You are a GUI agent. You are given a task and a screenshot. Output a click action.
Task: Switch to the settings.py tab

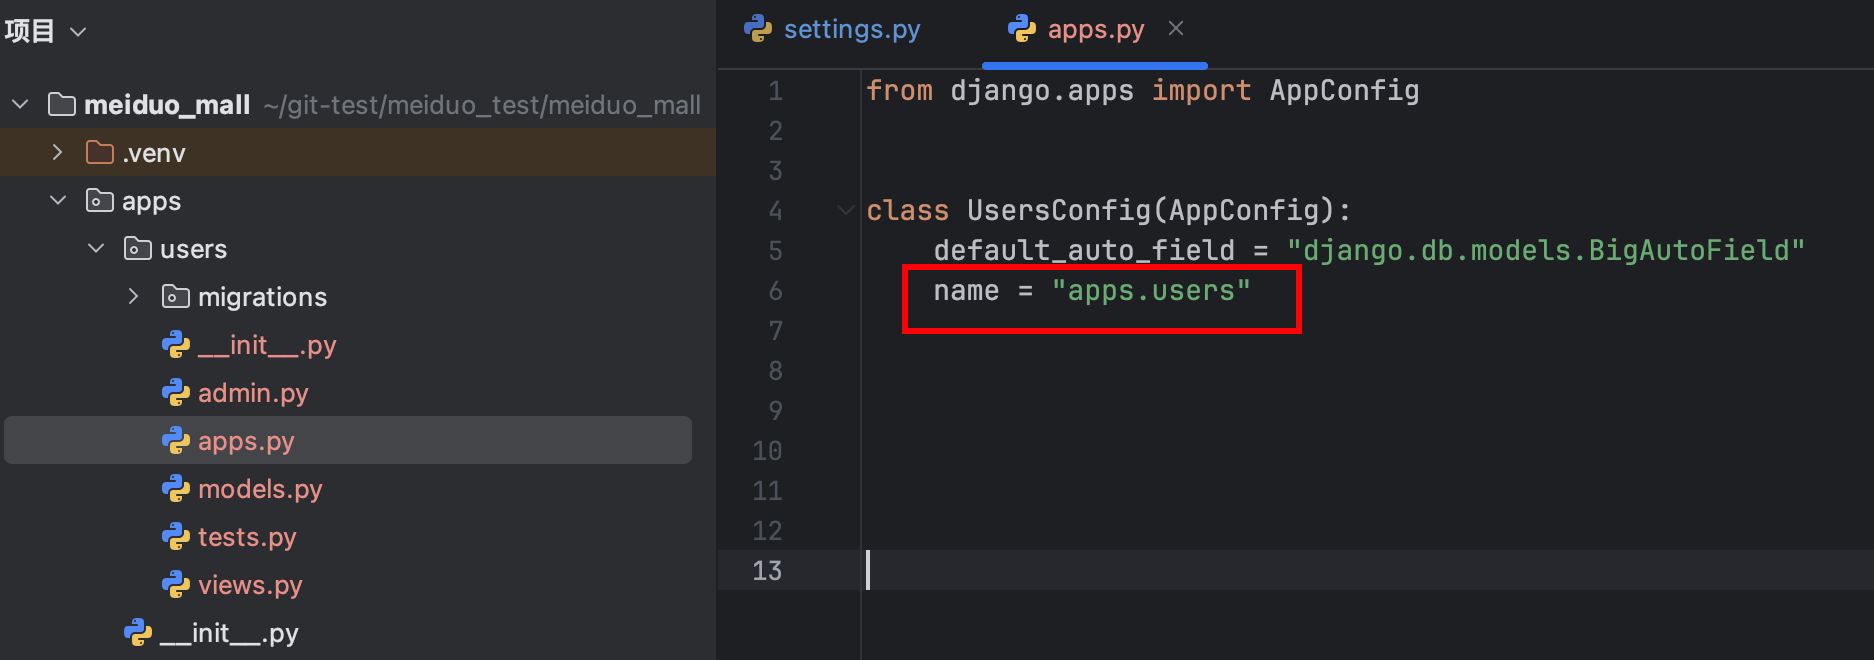[x=851, y=30]
